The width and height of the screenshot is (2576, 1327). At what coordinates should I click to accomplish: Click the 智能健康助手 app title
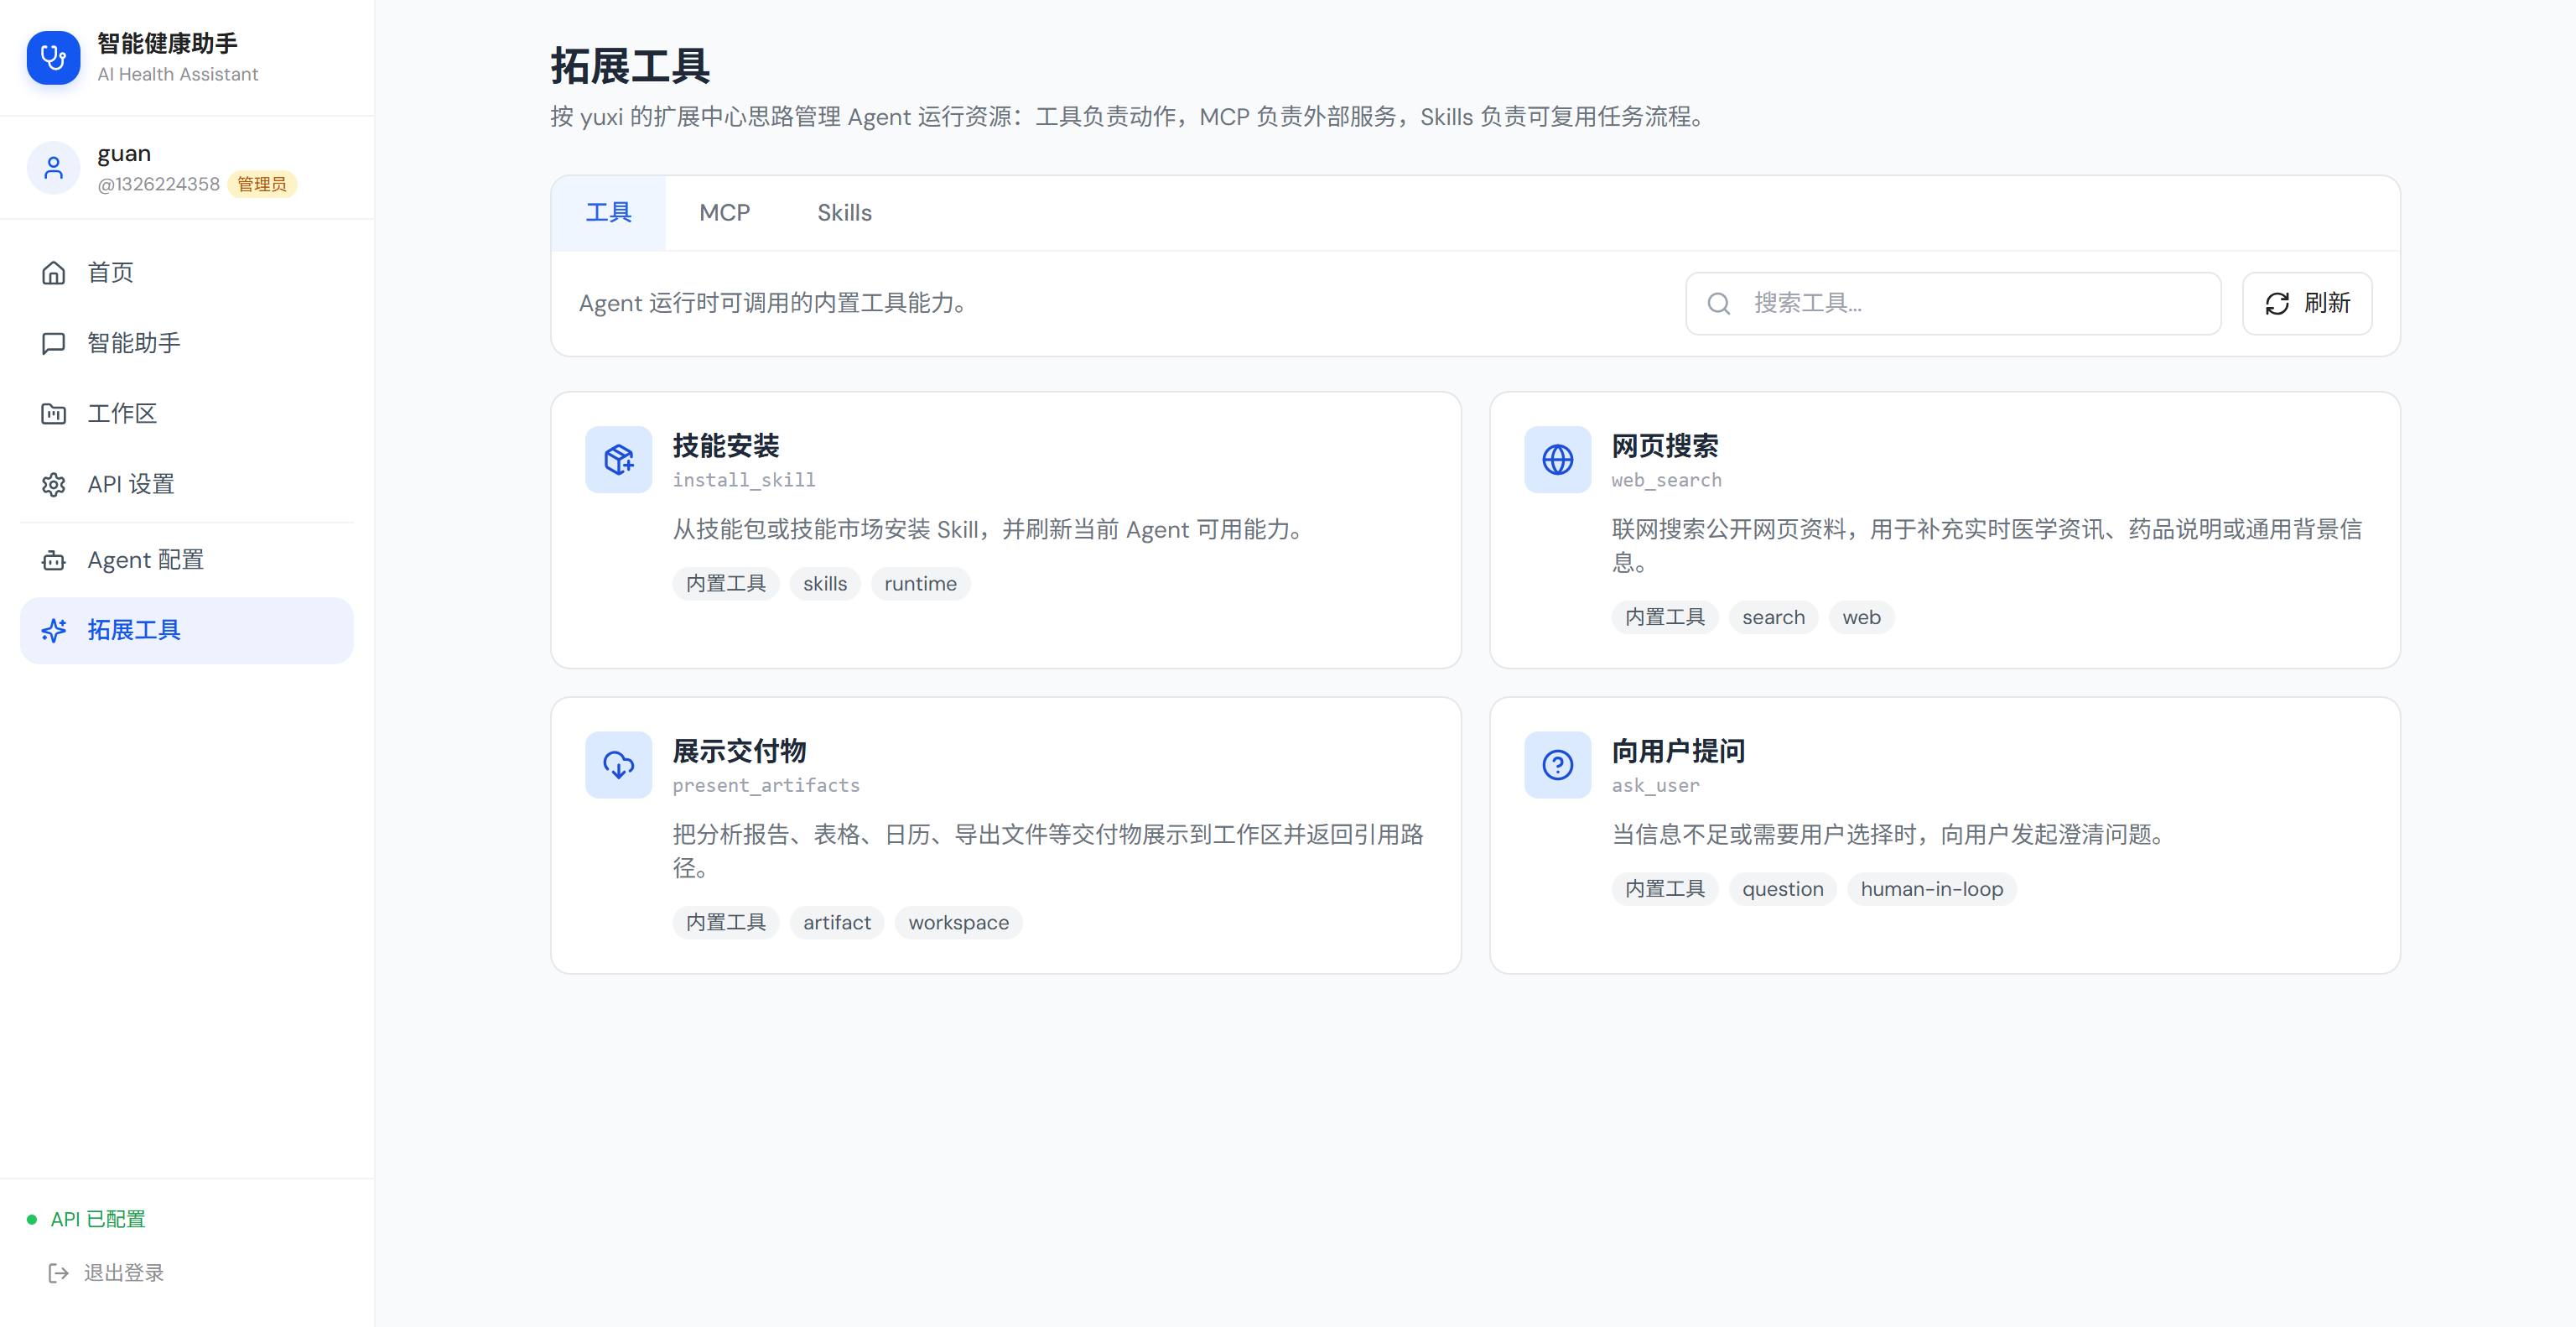pyautogui.click(x=167, y=43)
